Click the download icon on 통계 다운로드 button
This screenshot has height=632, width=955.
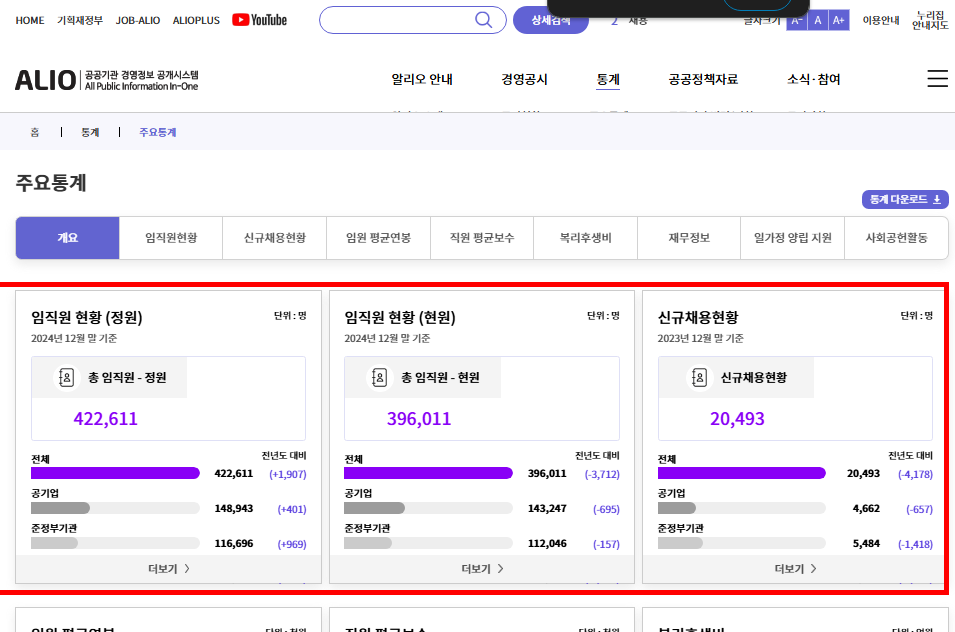point(934,199)
